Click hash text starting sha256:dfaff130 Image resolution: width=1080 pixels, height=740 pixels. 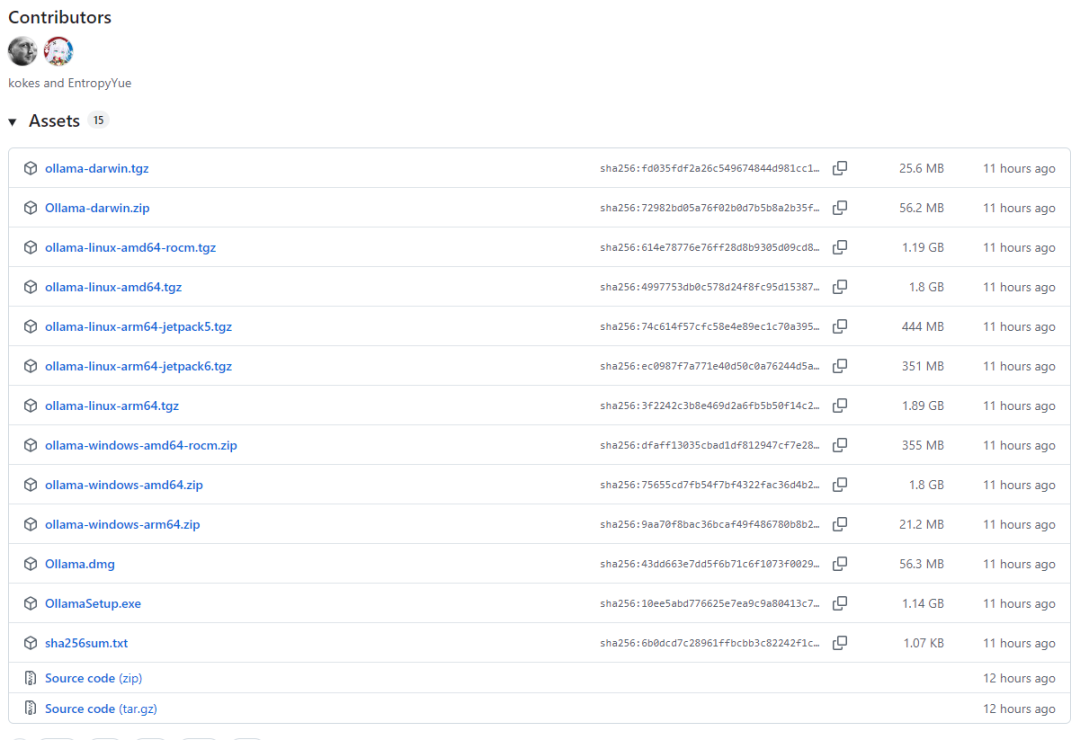click(709, 445)
